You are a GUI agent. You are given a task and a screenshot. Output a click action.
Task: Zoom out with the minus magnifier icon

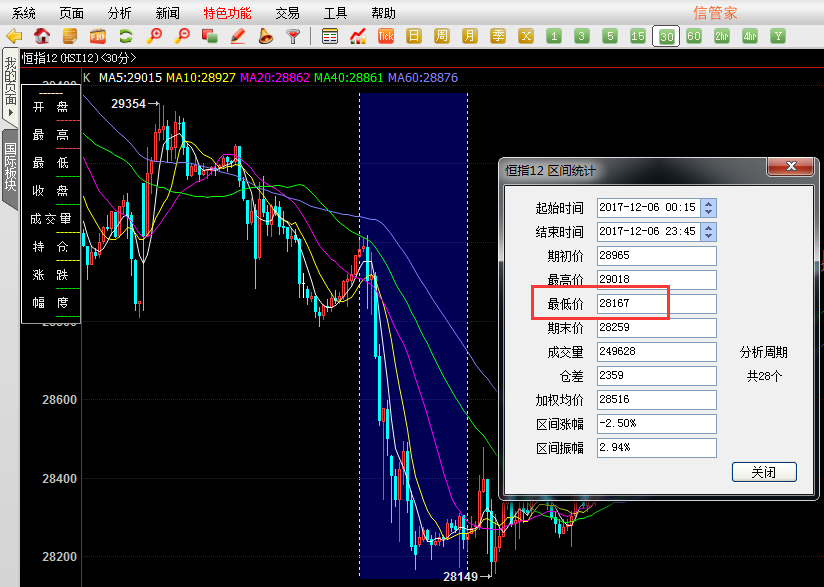point(182,36)
